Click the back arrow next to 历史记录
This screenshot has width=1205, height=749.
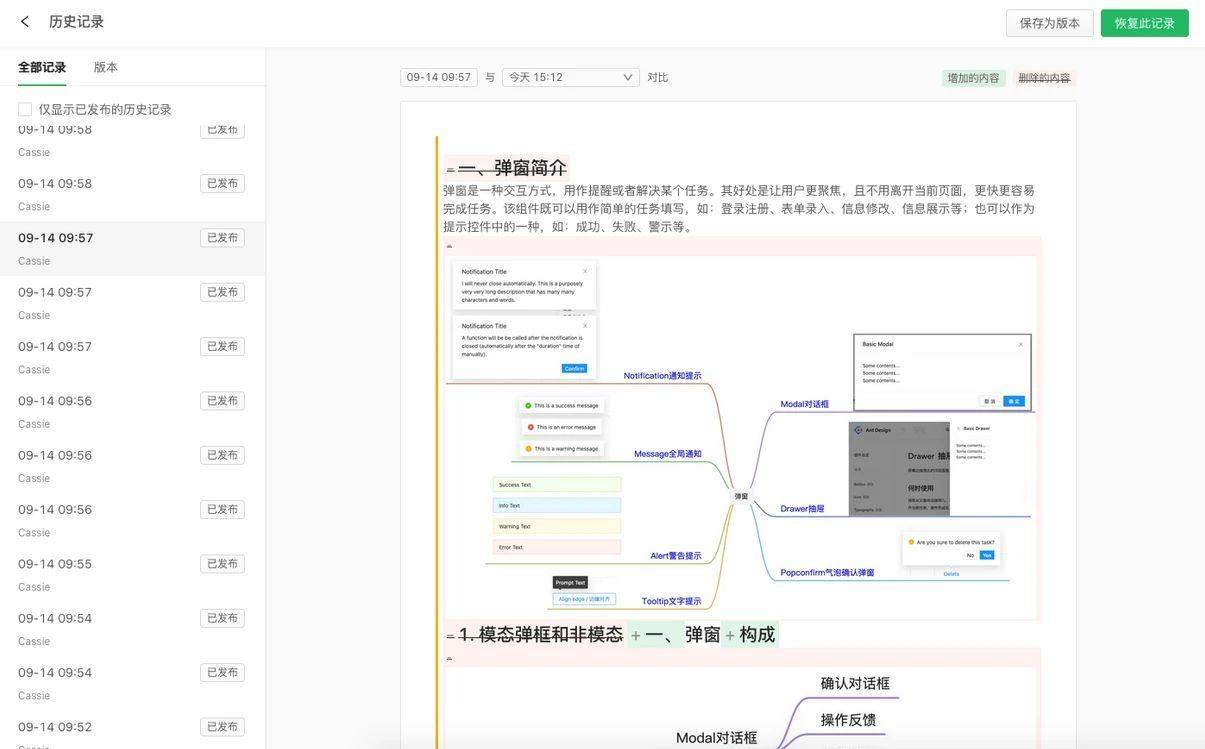coord(25,22)
